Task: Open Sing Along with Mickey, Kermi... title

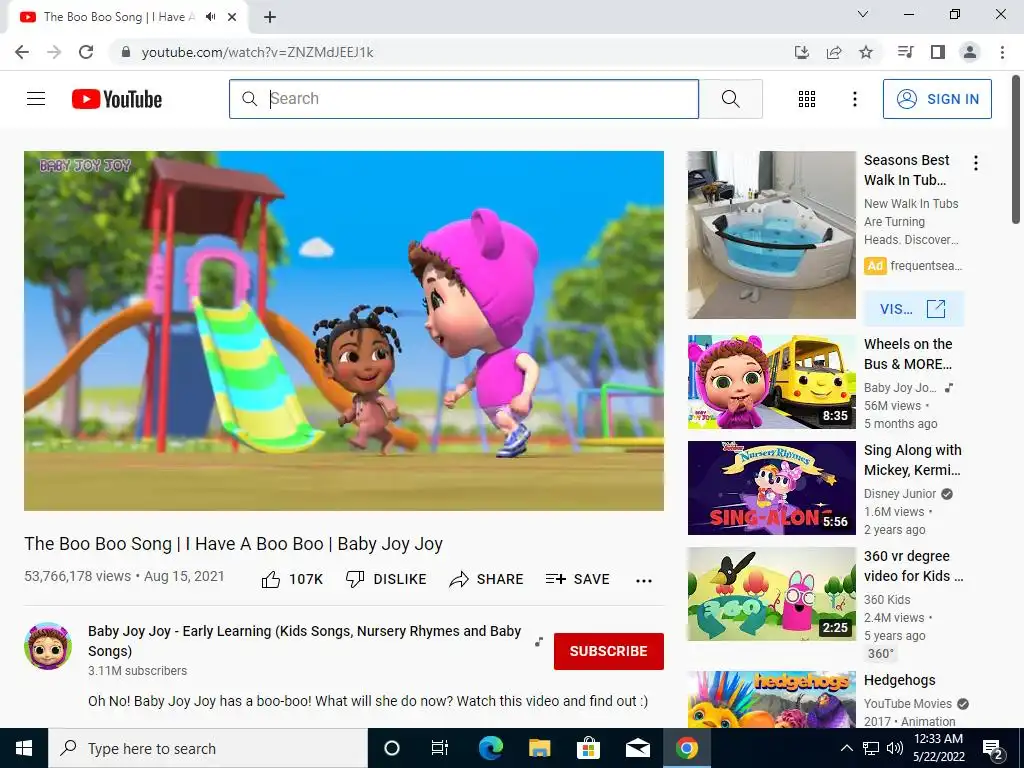Action: click(x=912, y=460)
